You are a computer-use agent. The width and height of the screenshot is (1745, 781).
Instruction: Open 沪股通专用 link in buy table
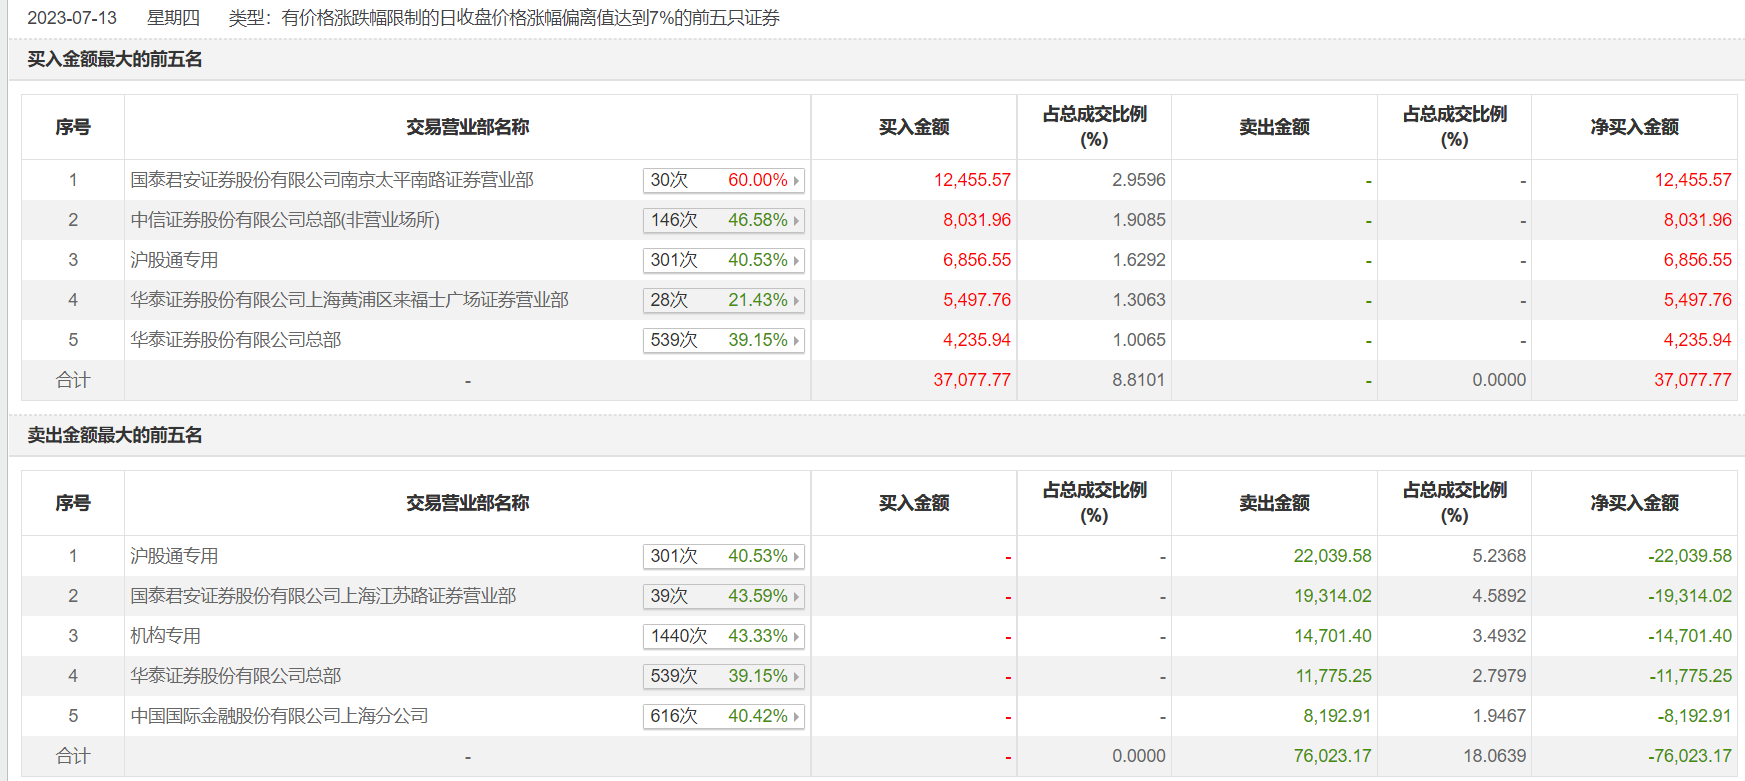(174, 260)
